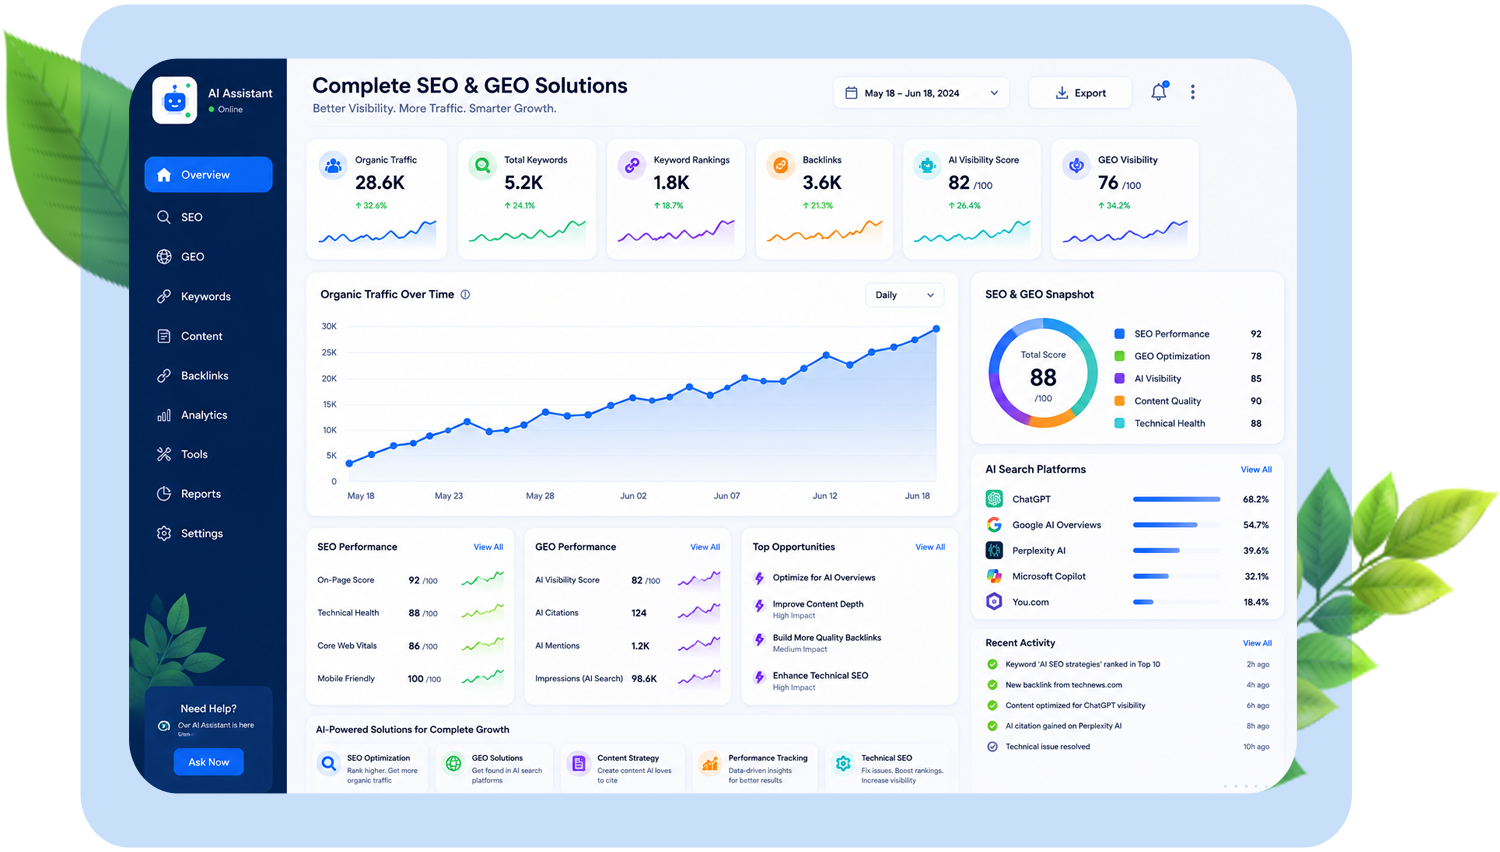Click the lightning icon beside Enhance Technical SEO
The image size is (1500, 852).
point(760,677)
